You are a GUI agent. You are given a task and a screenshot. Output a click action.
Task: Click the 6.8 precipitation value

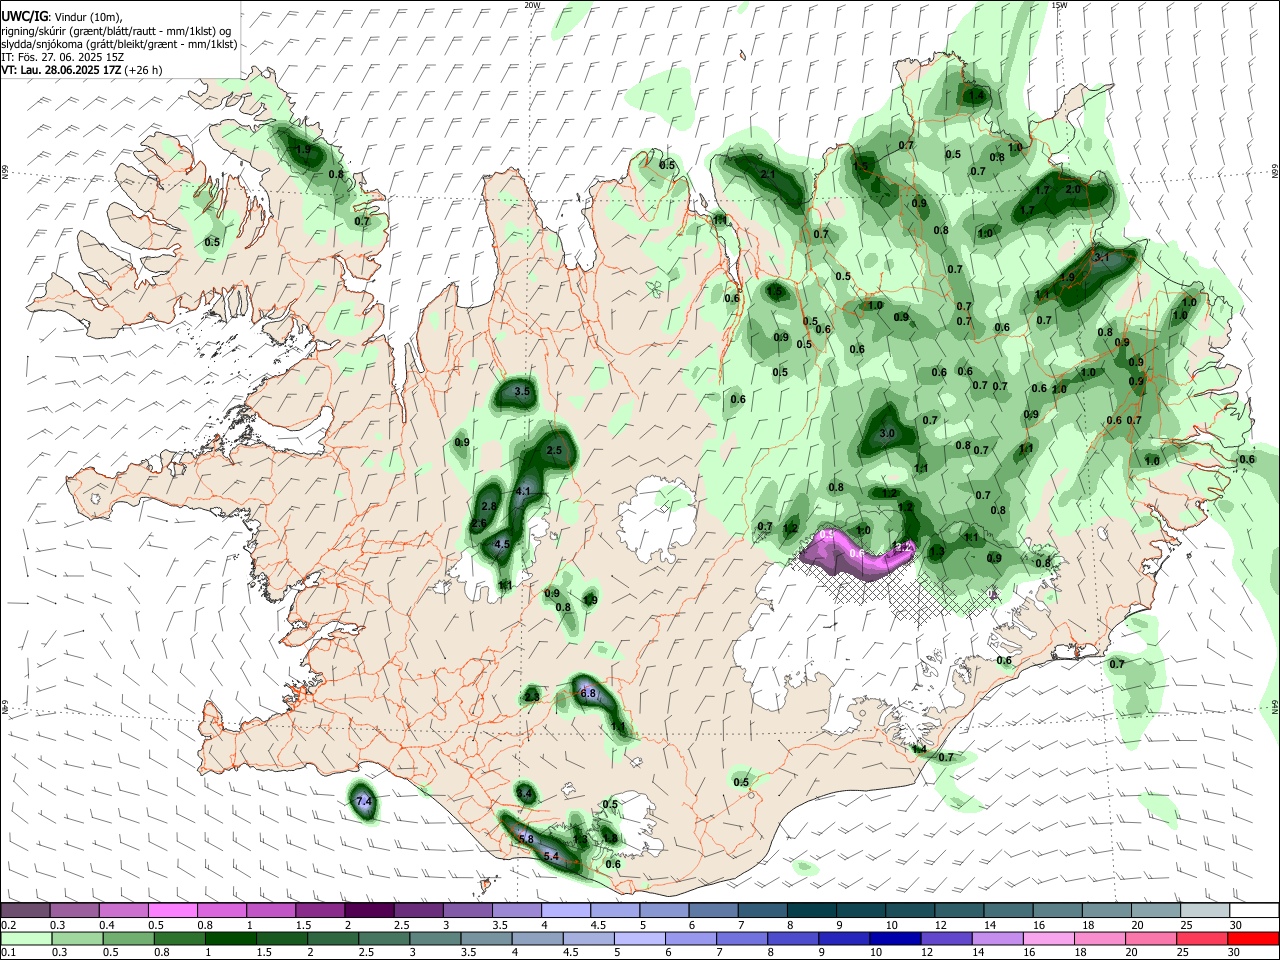[x=588, y=693]
